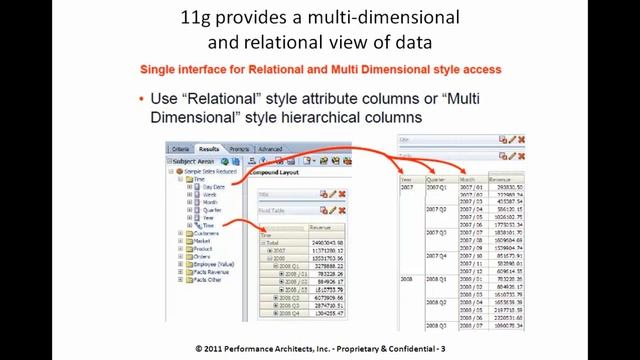Click the Year column header in relational table

[x=412, y=180]
